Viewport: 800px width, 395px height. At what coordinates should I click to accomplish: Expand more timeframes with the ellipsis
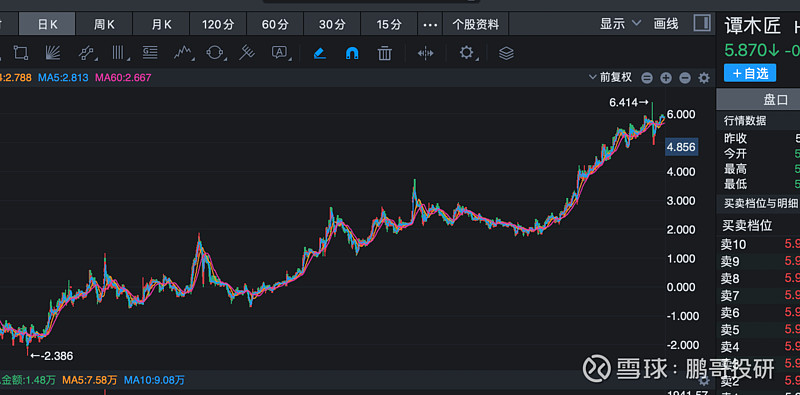pyautogui.click(x=430, y=24)
